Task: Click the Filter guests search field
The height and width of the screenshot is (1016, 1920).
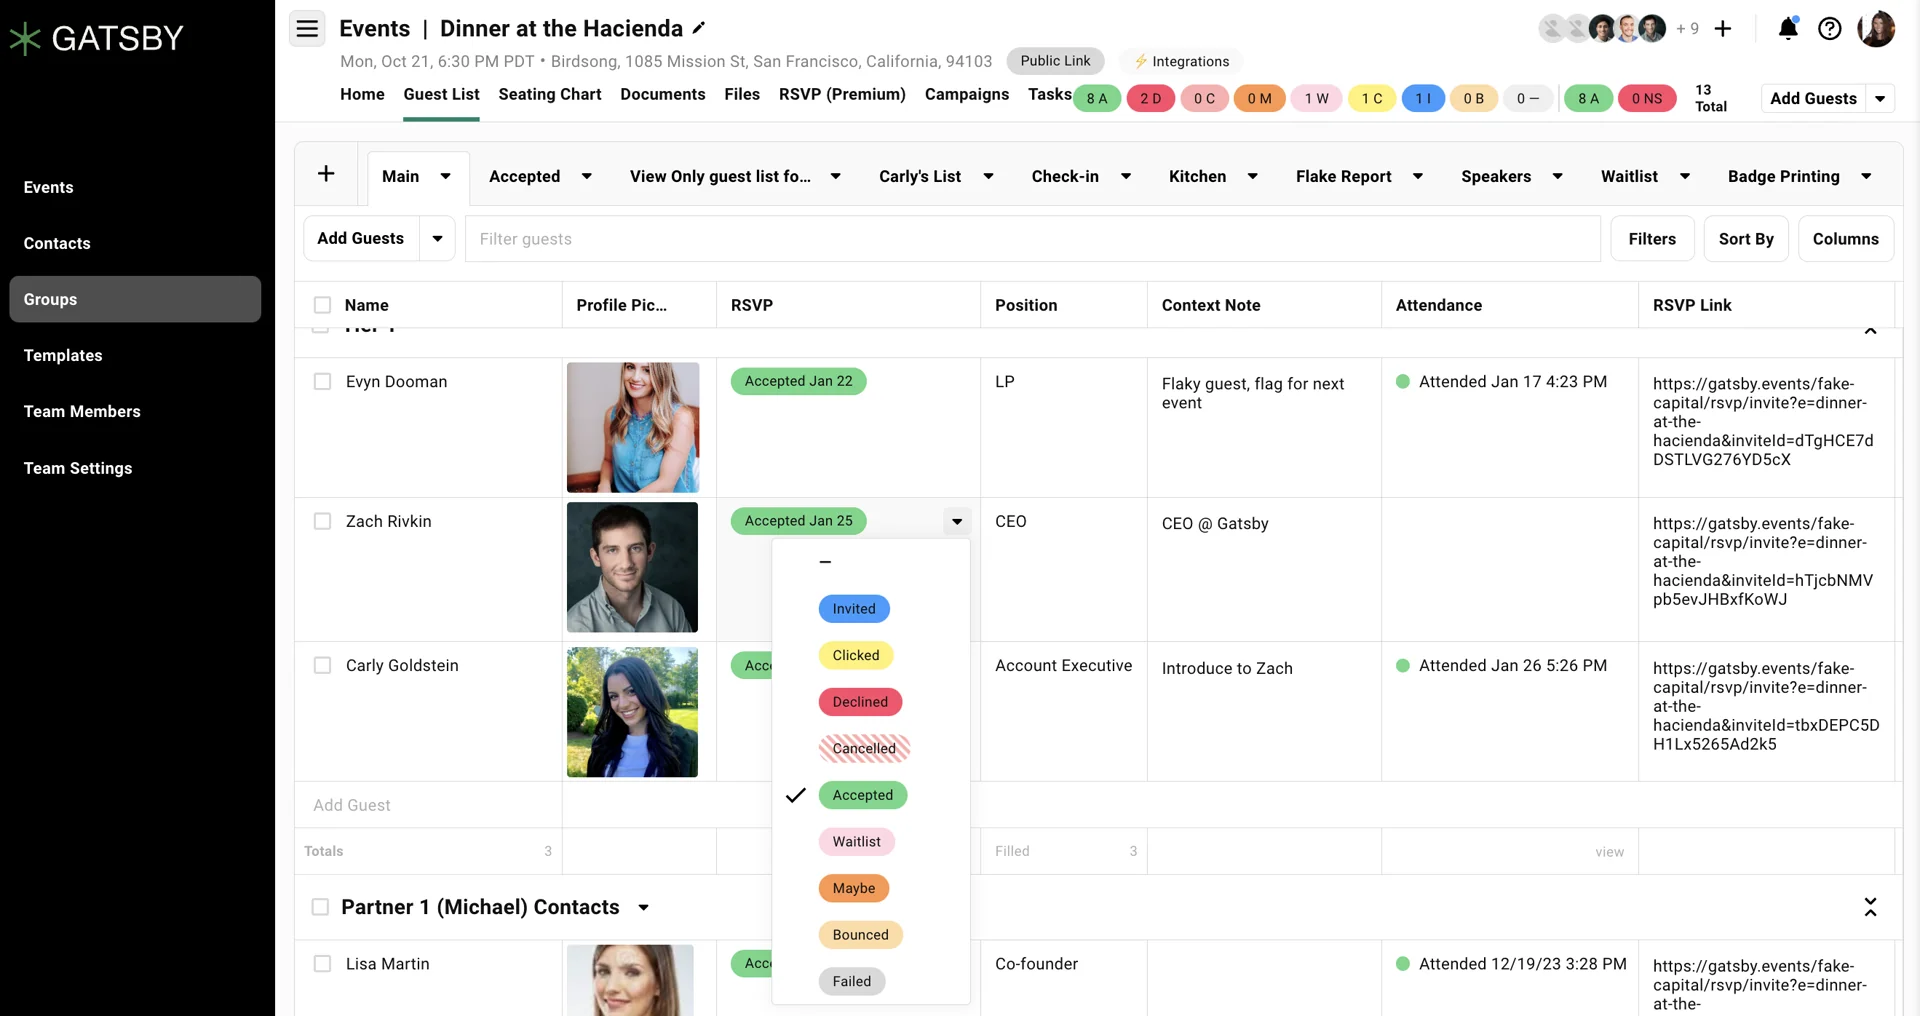Action: click(1033, 238)
